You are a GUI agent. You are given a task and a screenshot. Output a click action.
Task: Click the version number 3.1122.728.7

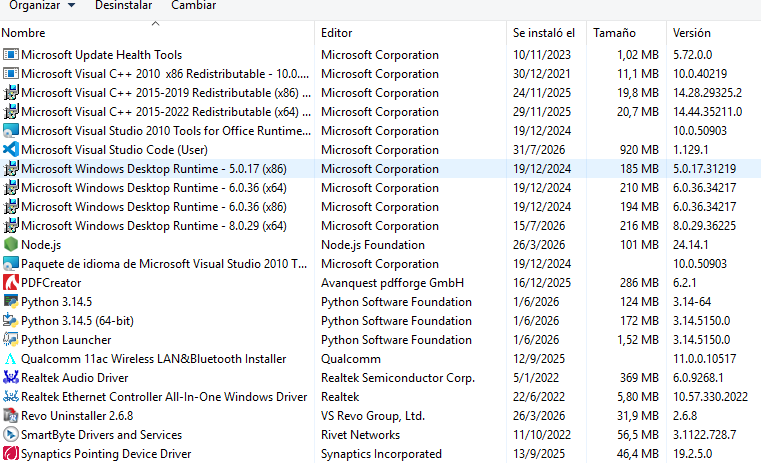(704, 434)
